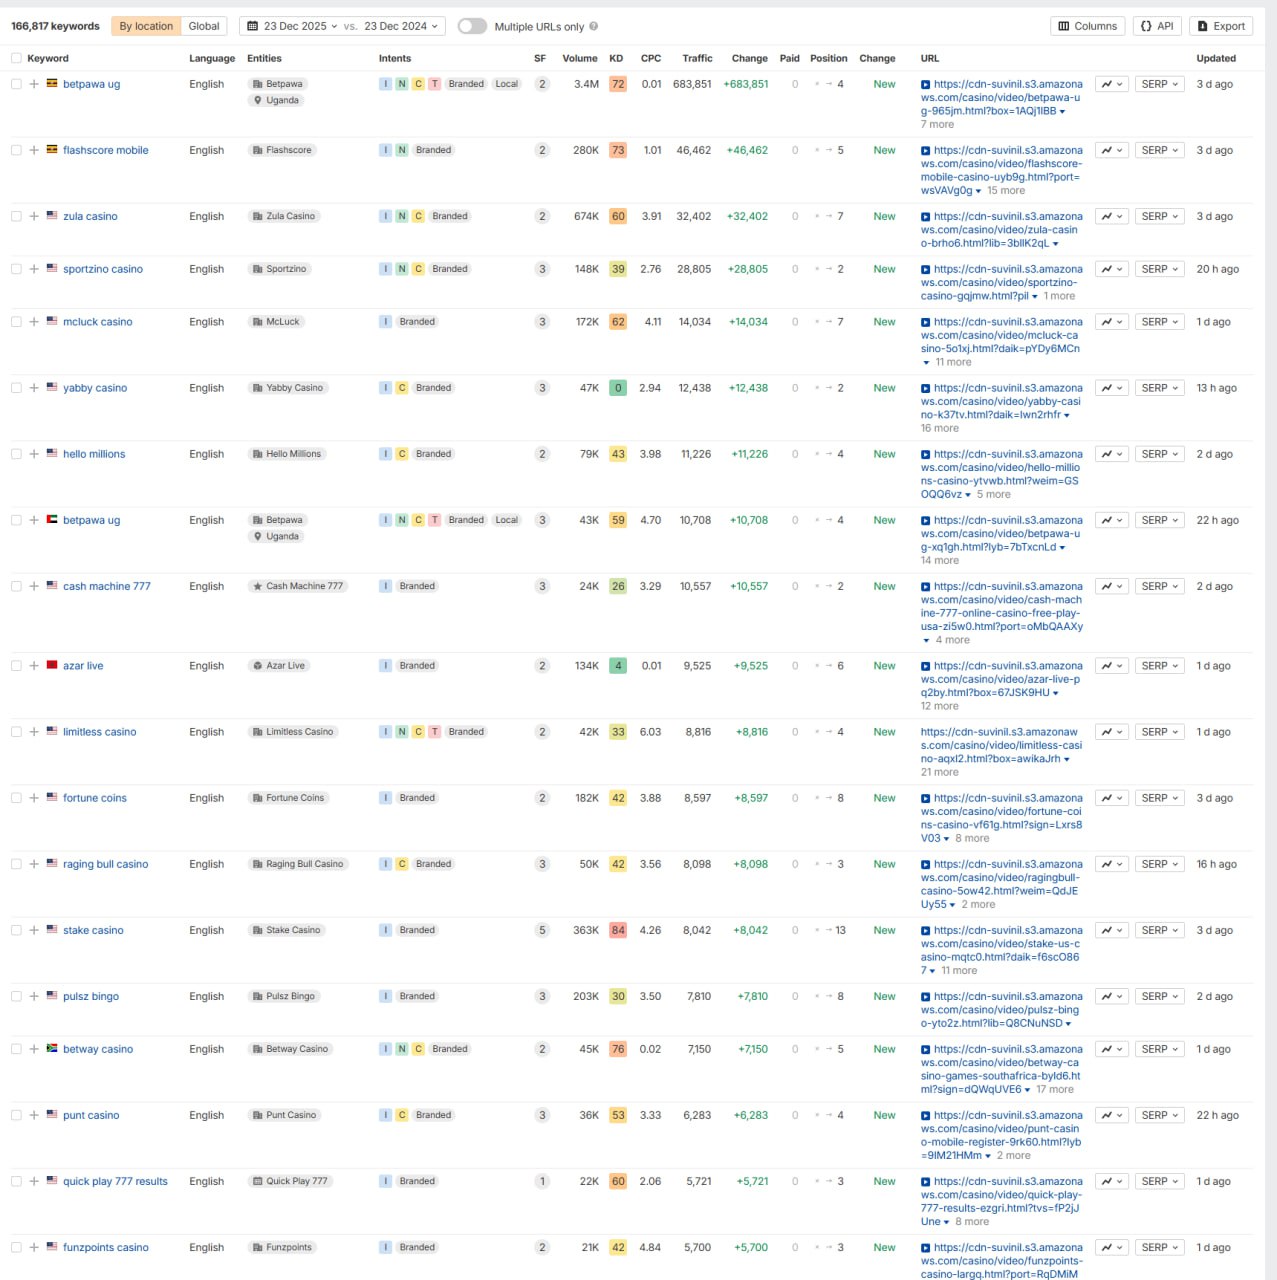Switch to the Global tab
Screen dimensions: 1277x1280
(x=204, y=26)
